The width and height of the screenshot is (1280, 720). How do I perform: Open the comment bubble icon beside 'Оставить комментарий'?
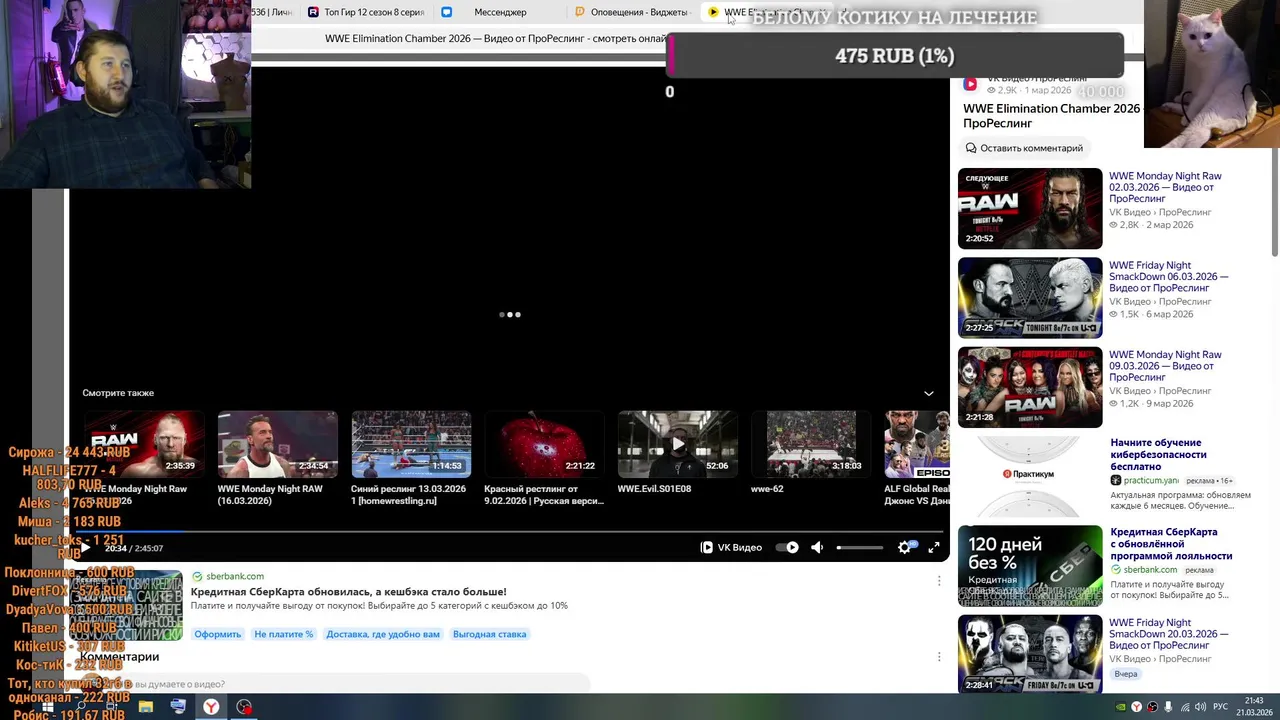(971, 148)
